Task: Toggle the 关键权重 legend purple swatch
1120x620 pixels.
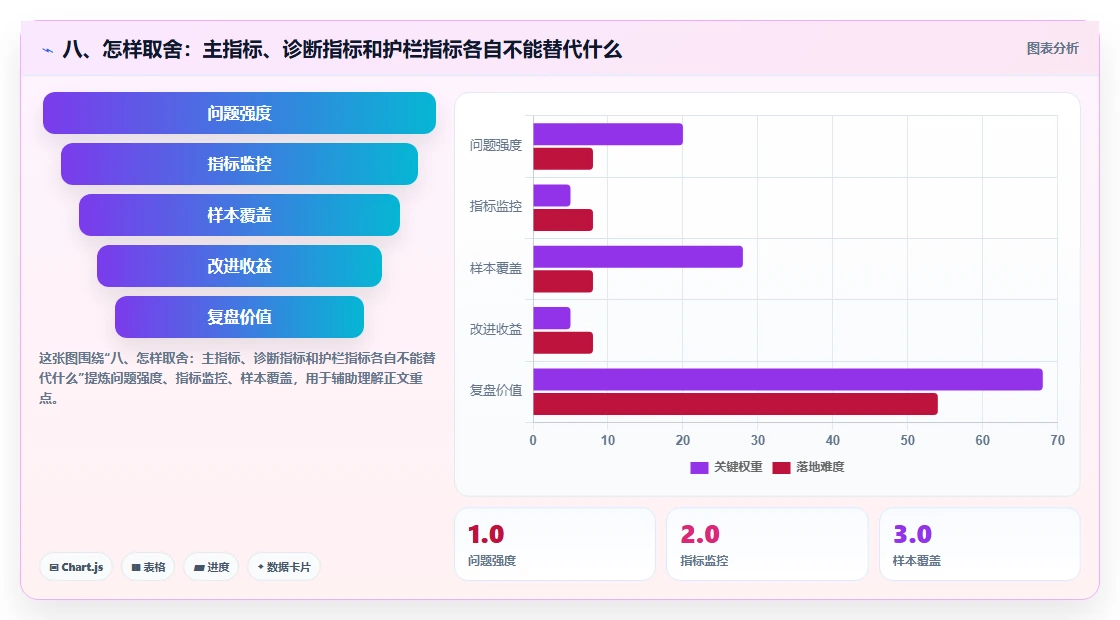Action: point(699,467)
